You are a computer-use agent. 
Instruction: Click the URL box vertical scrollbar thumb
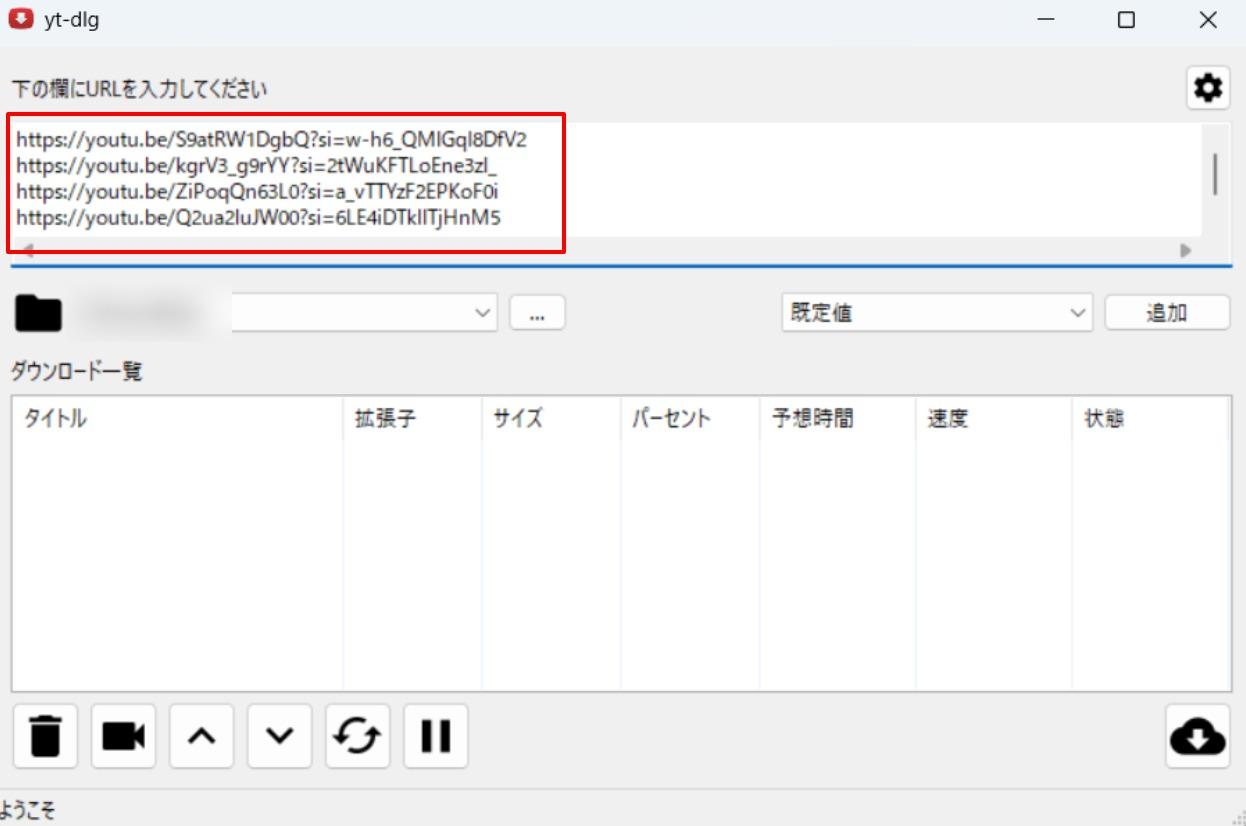click(1215, 175)
